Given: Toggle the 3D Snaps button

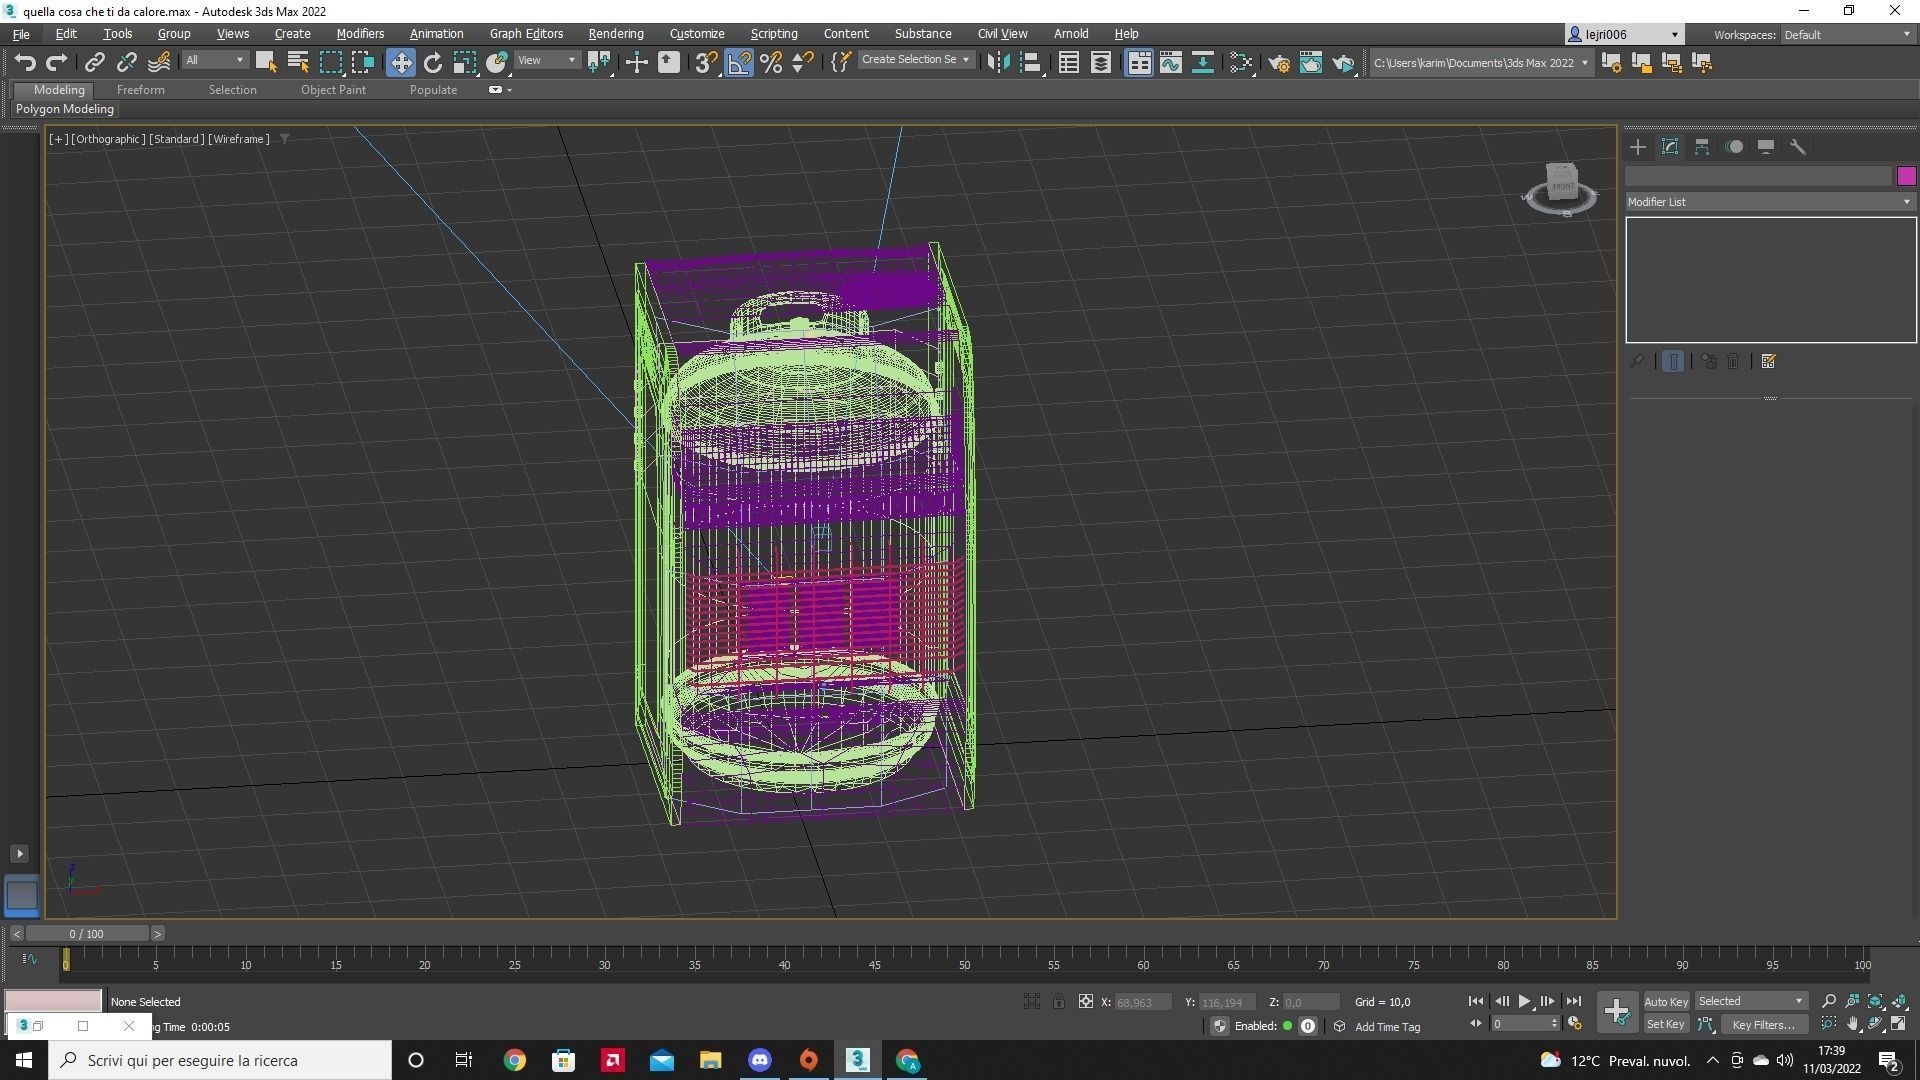Looking at the screenshot, I should (x=706, y=63).
